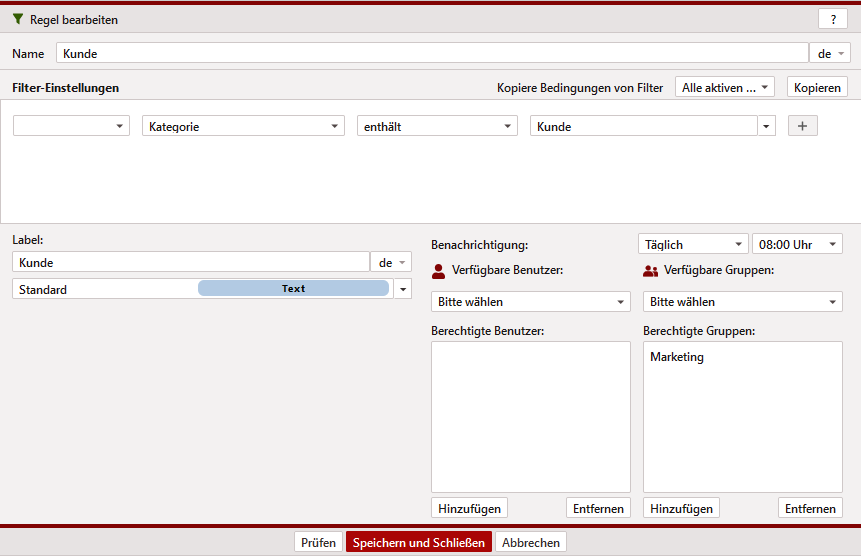This screenshot has height=556, width=861.
Task: Change the 08:00 Uhr time dropdown
Action: (797, 244)
